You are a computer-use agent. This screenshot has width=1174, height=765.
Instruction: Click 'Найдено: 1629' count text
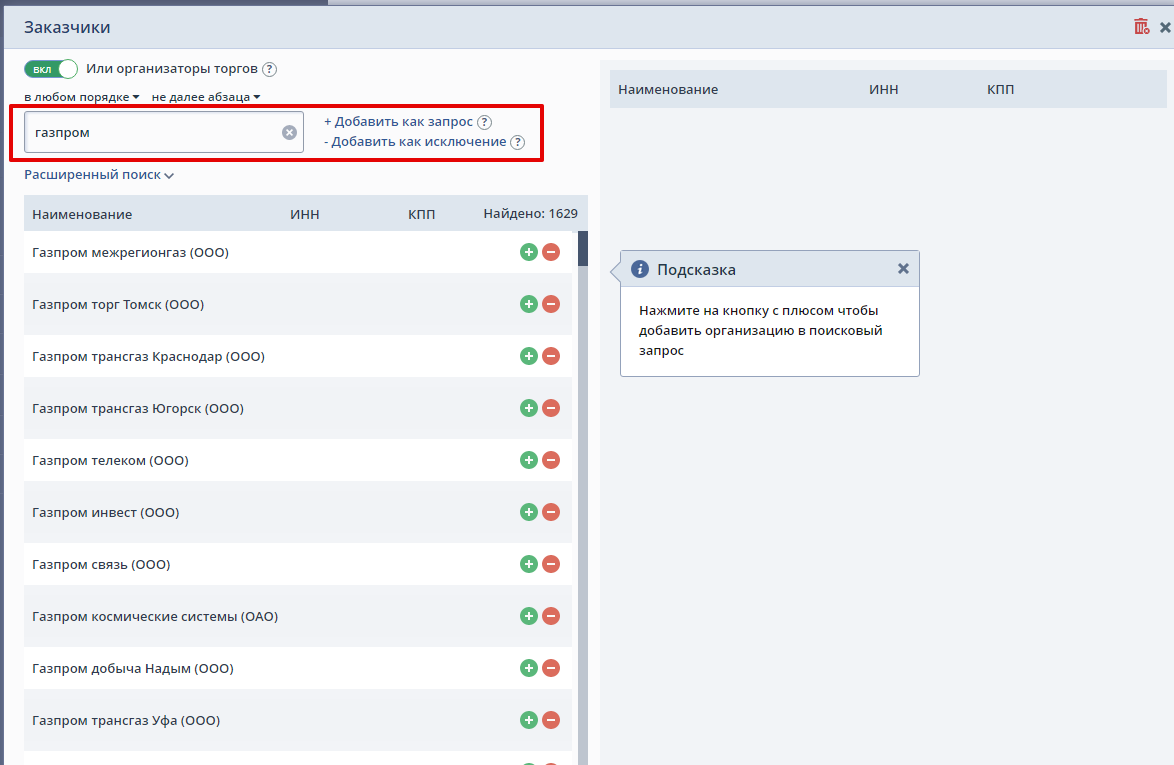click(530, 213)
